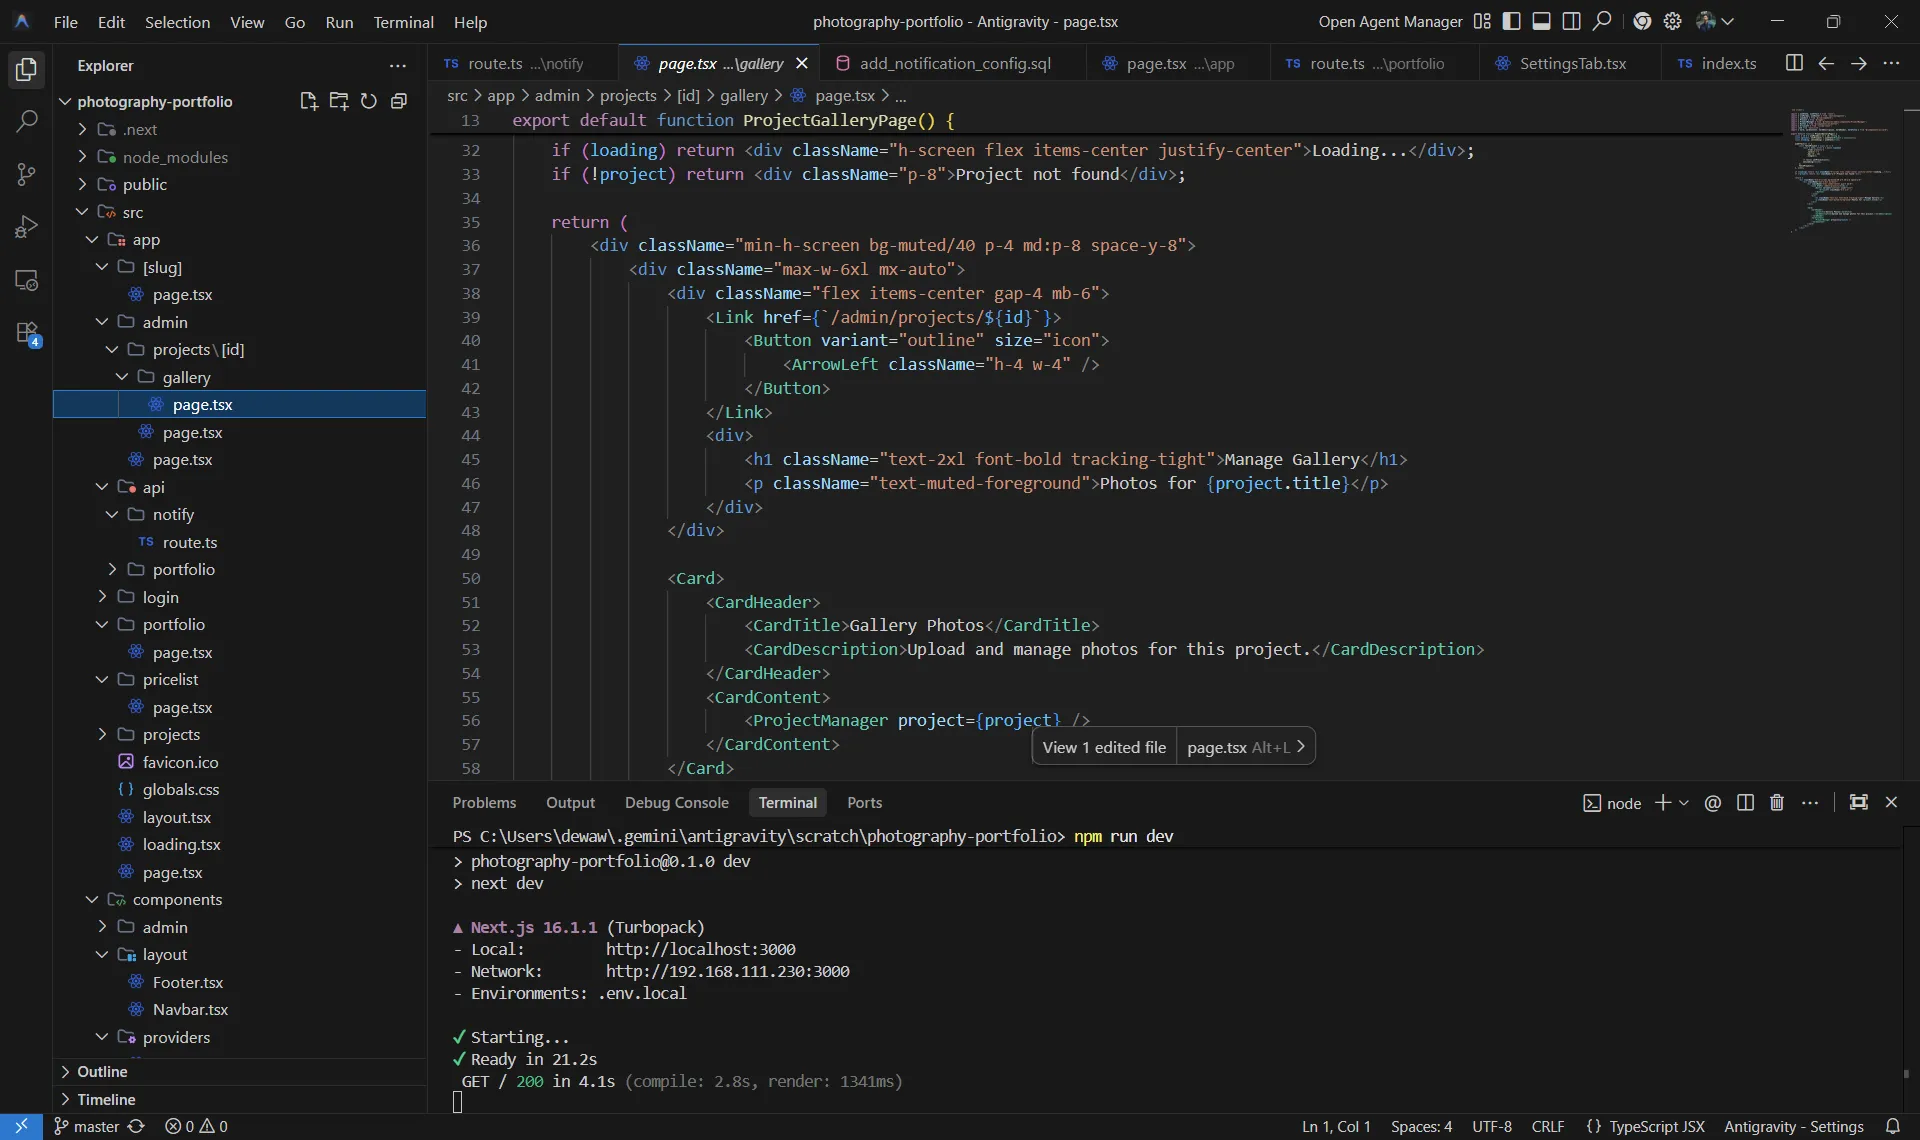1920x1140 pixels.
Task: Open Run and Debug view icon
Action: (x=27, y=227)
